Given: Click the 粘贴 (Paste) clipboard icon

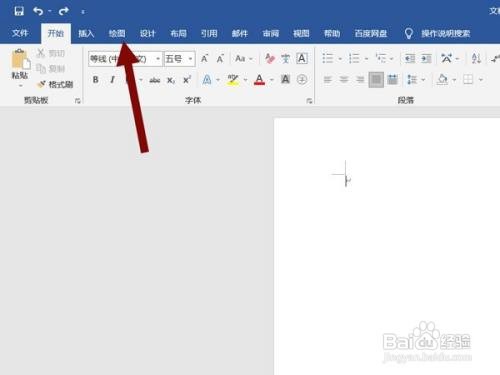Looking at the screenshot, I should pos(20,59).
